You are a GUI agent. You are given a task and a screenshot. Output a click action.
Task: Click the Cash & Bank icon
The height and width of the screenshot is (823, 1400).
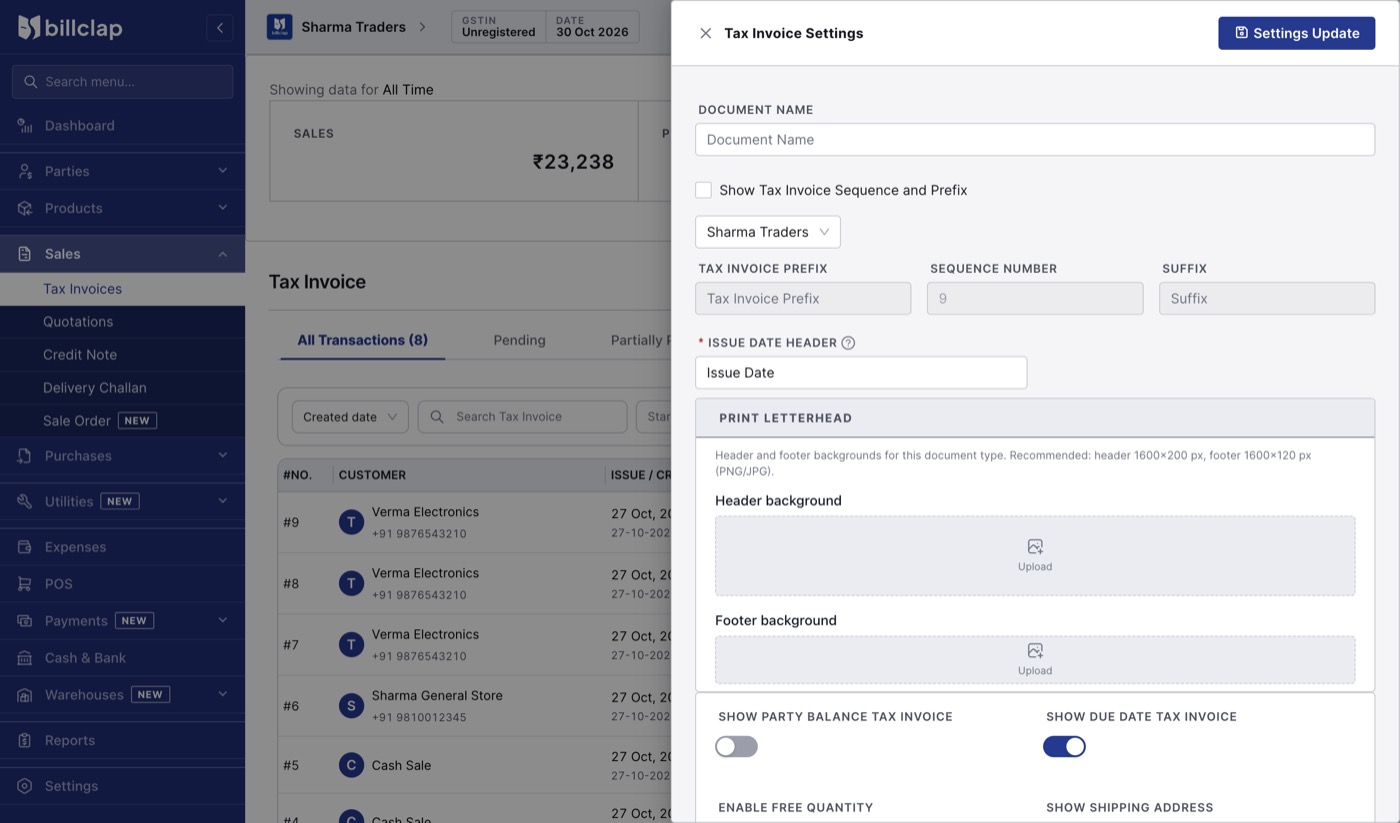[25, 657]
